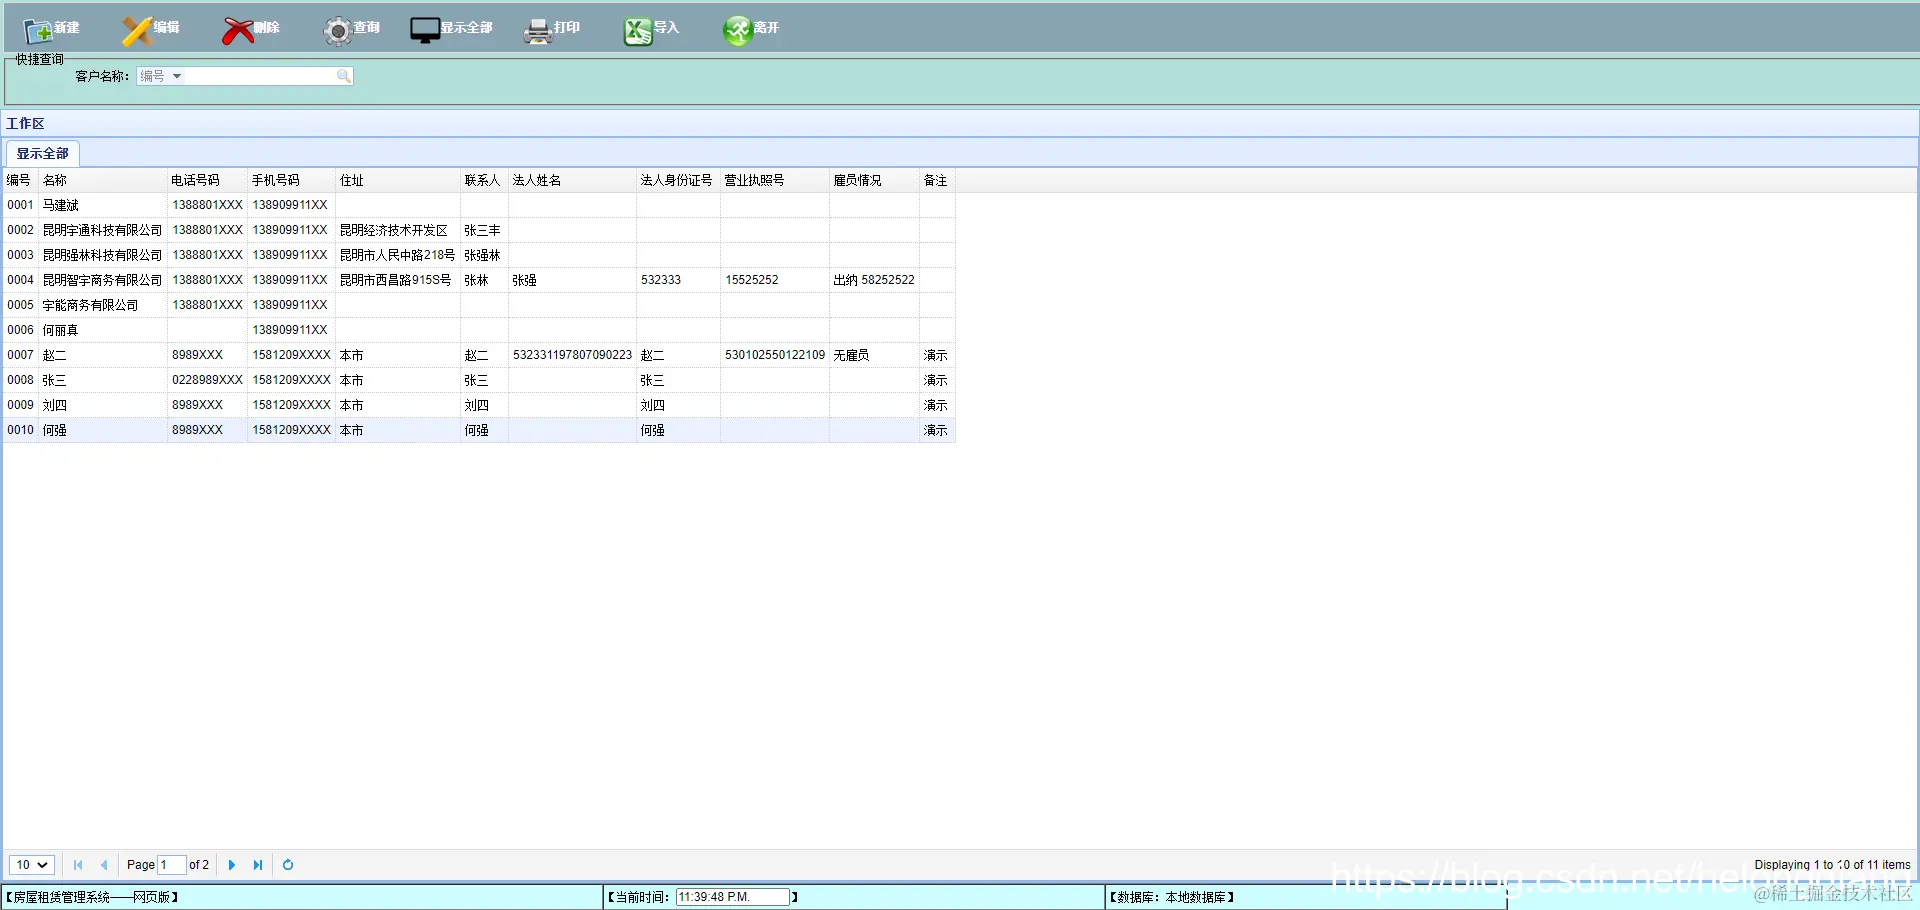Sort by 住址 column header

click(x=397, y=181)
